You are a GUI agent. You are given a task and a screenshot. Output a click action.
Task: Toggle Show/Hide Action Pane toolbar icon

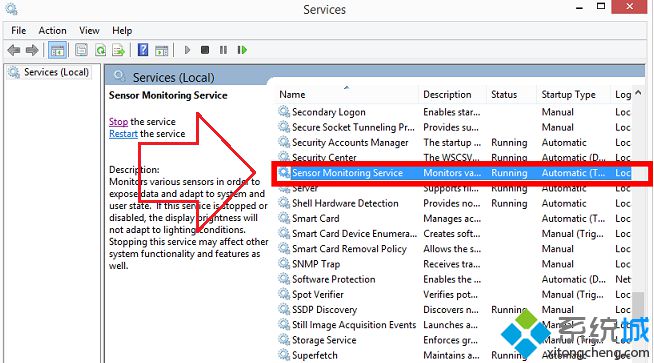[161, 50]
